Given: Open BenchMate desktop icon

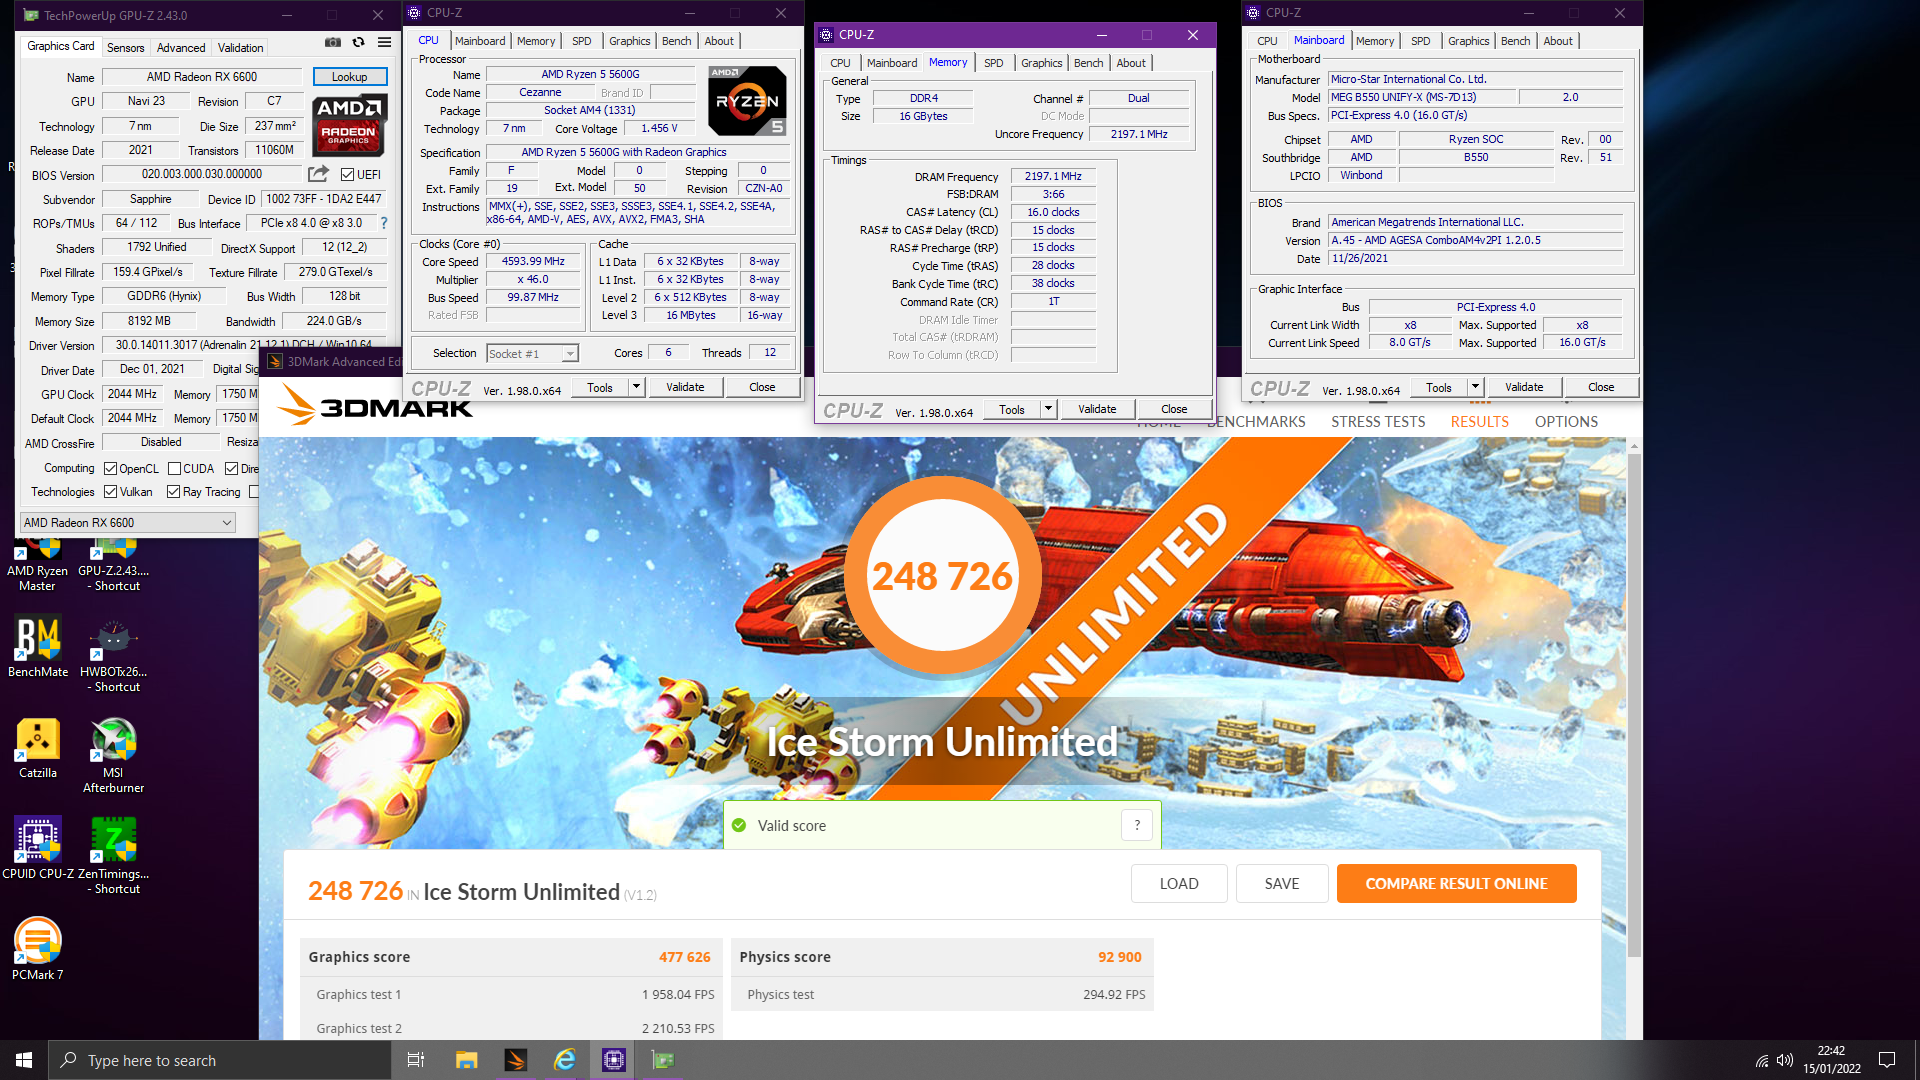Looking at the screenshot, I should (x=38, y=646).
